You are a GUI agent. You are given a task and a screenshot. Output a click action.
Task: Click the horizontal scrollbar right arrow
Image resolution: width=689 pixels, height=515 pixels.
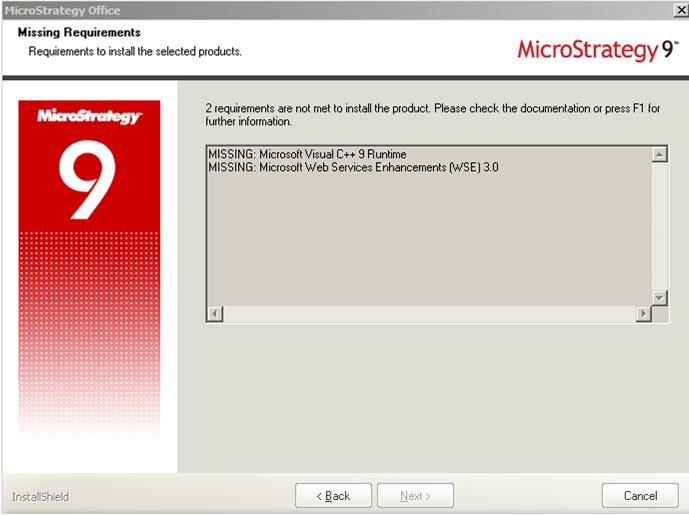643,314
